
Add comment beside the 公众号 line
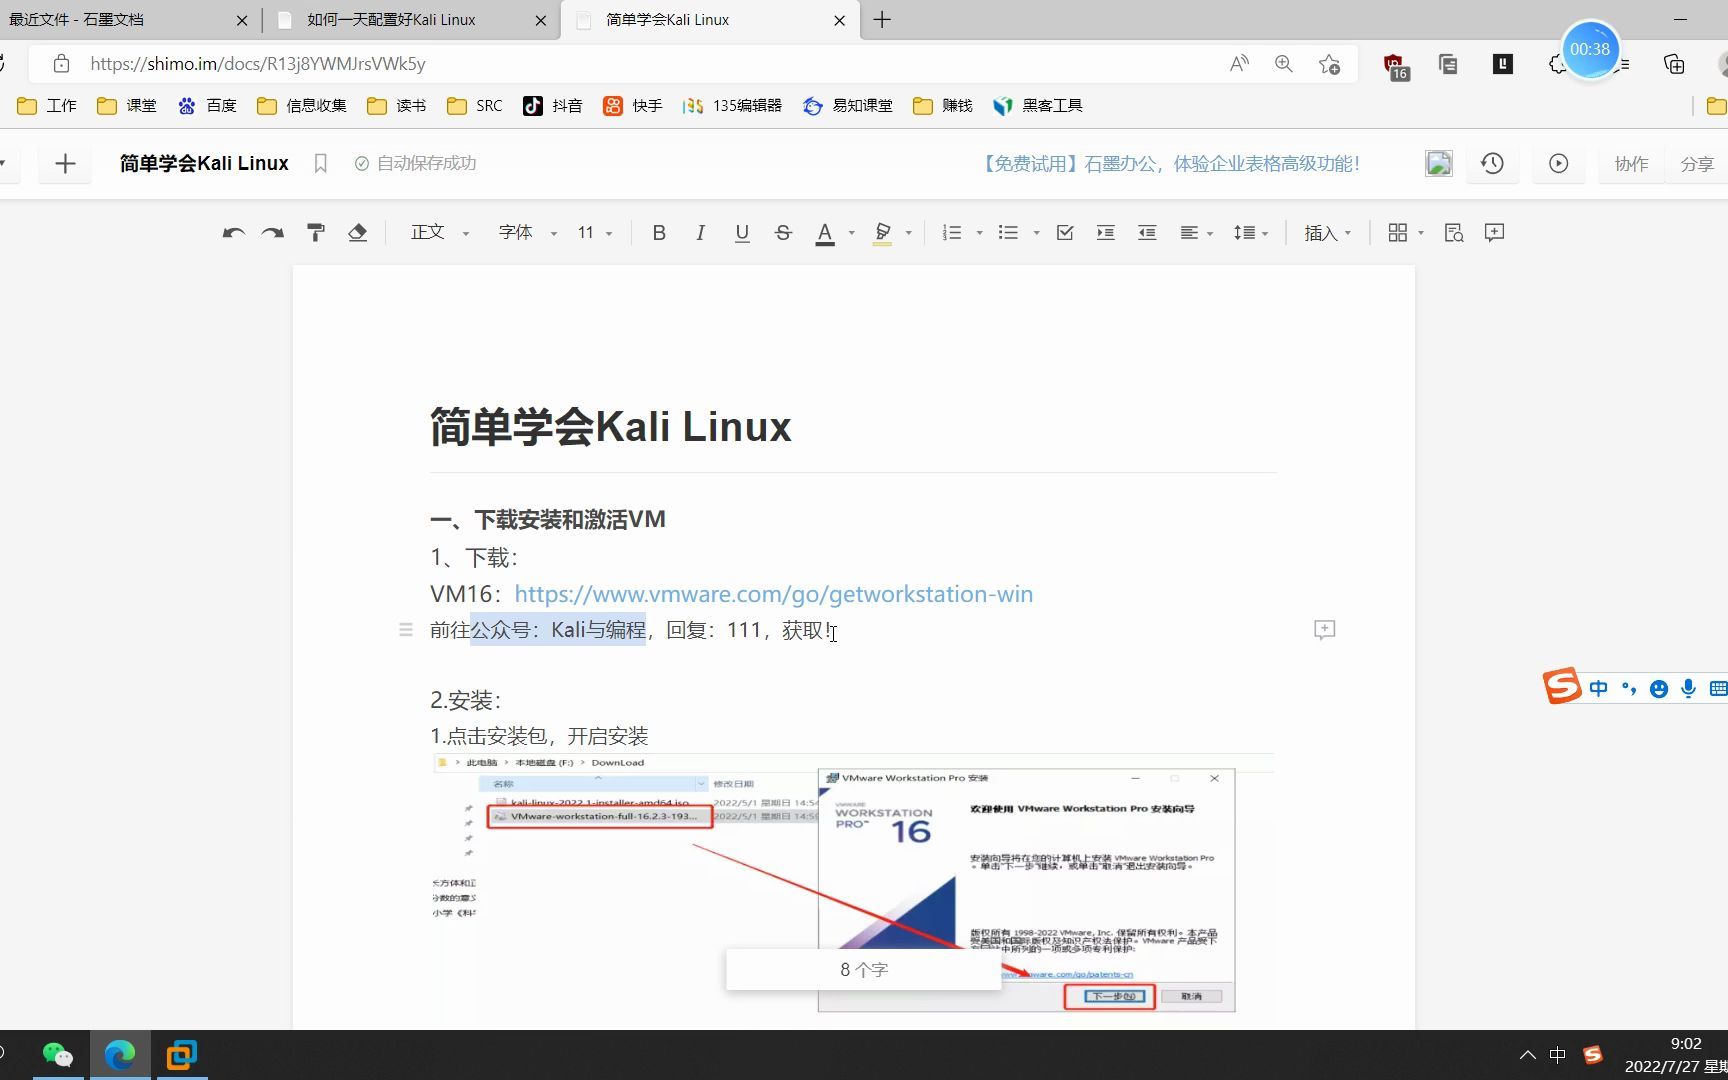1324,630
